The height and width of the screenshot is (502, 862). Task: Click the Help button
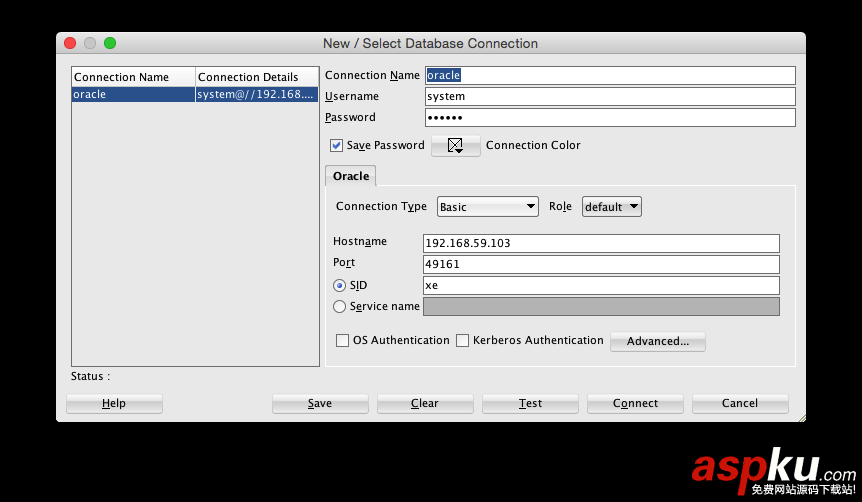[x=114, y=403]
